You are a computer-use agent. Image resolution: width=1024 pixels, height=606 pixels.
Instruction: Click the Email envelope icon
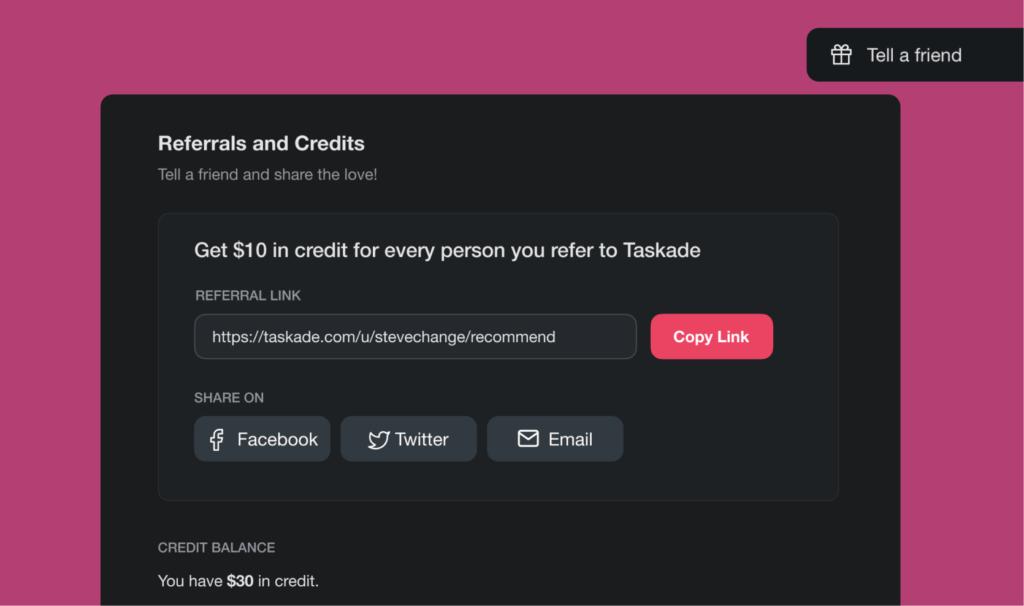[x=528, y=439]
